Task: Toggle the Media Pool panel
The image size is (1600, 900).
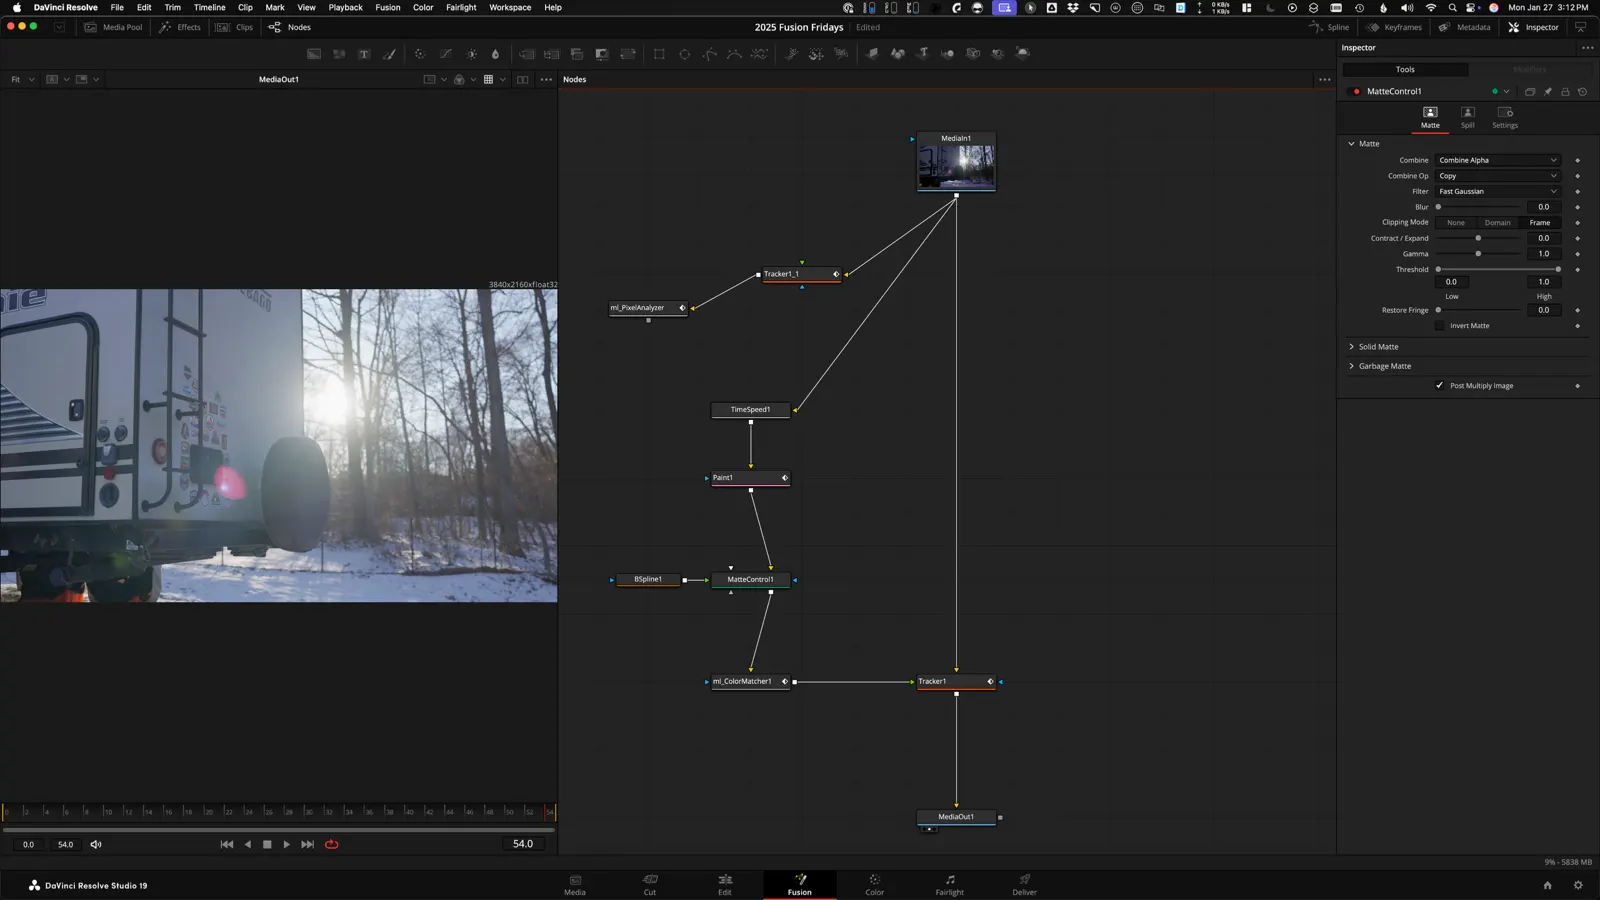Action: [x=113, y=27]
